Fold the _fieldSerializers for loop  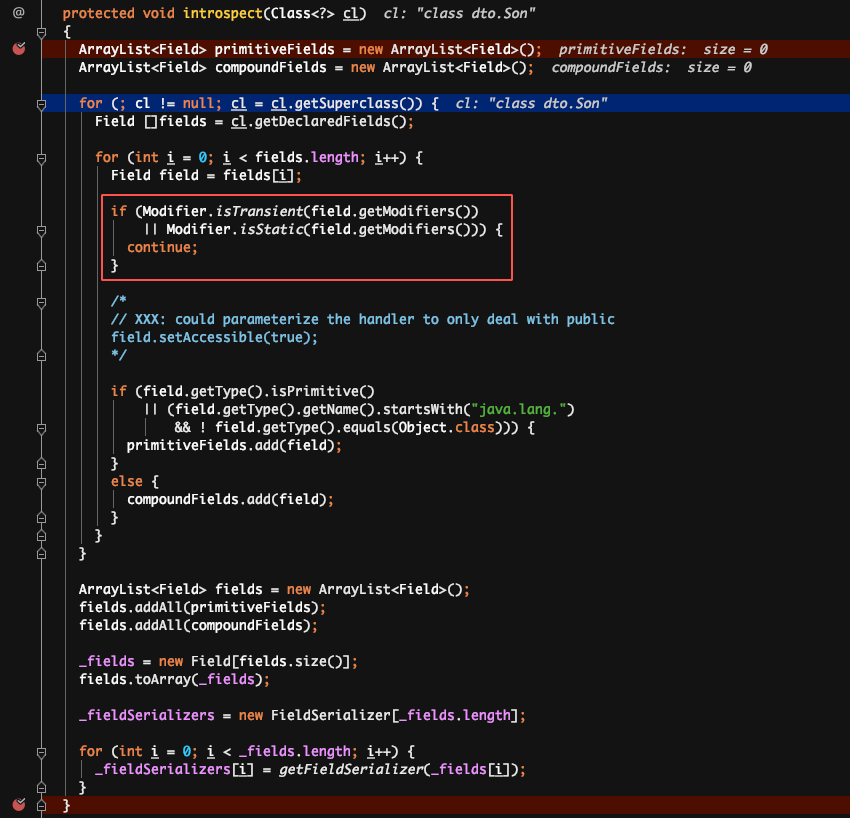click(x=41, y=751)
